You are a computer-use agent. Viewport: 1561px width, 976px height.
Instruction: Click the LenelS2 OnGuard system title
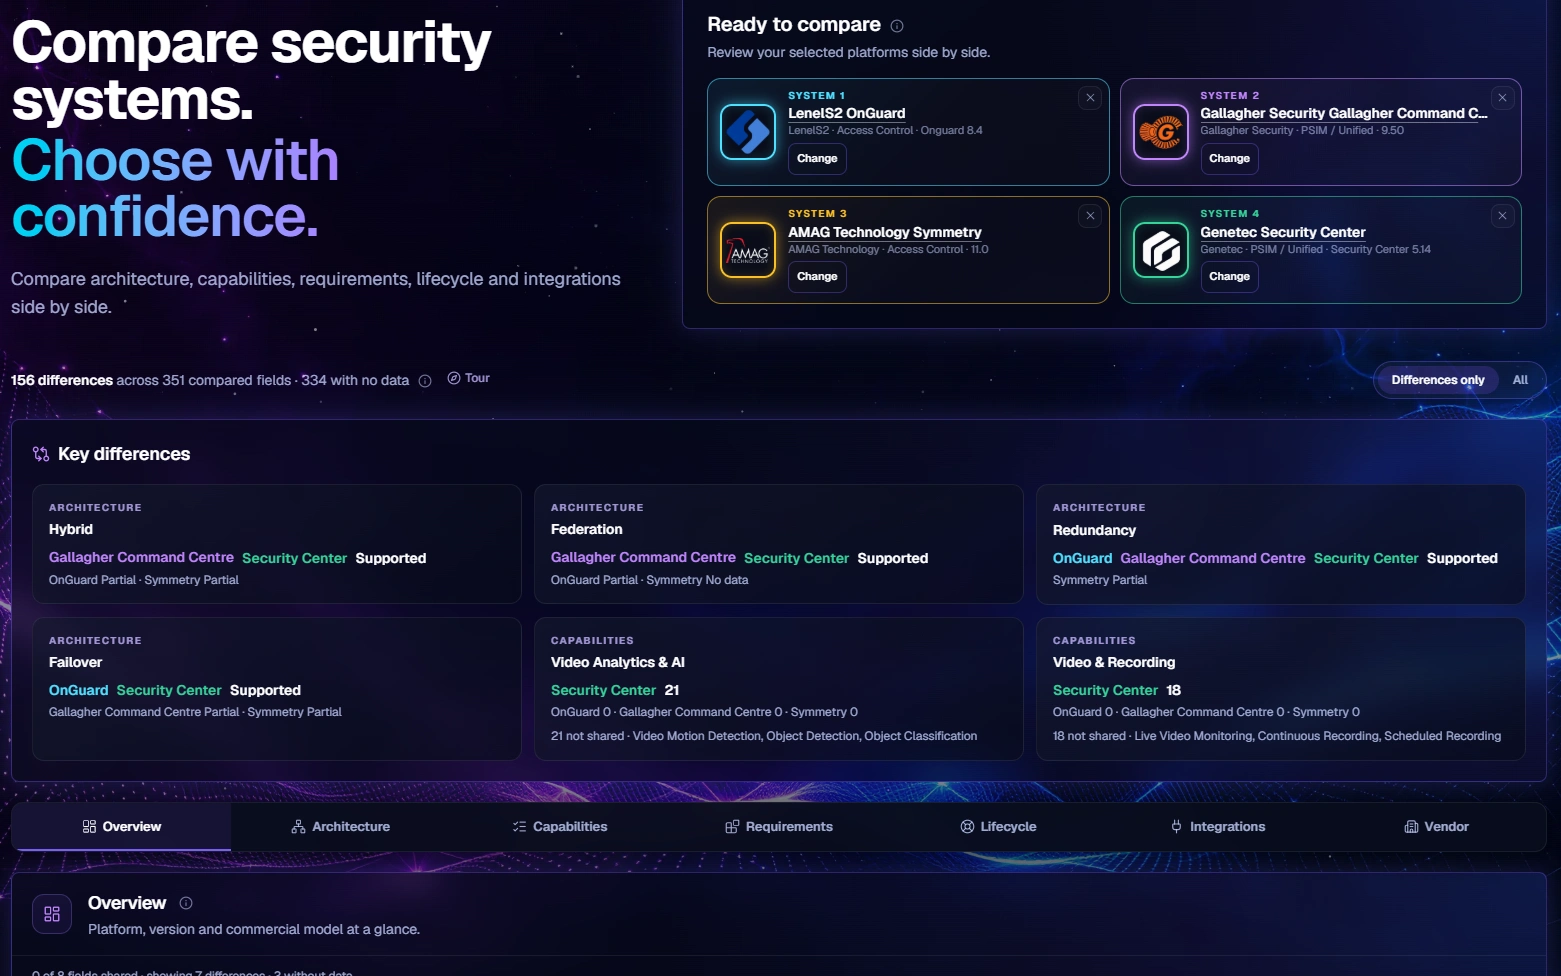[847, 114]
